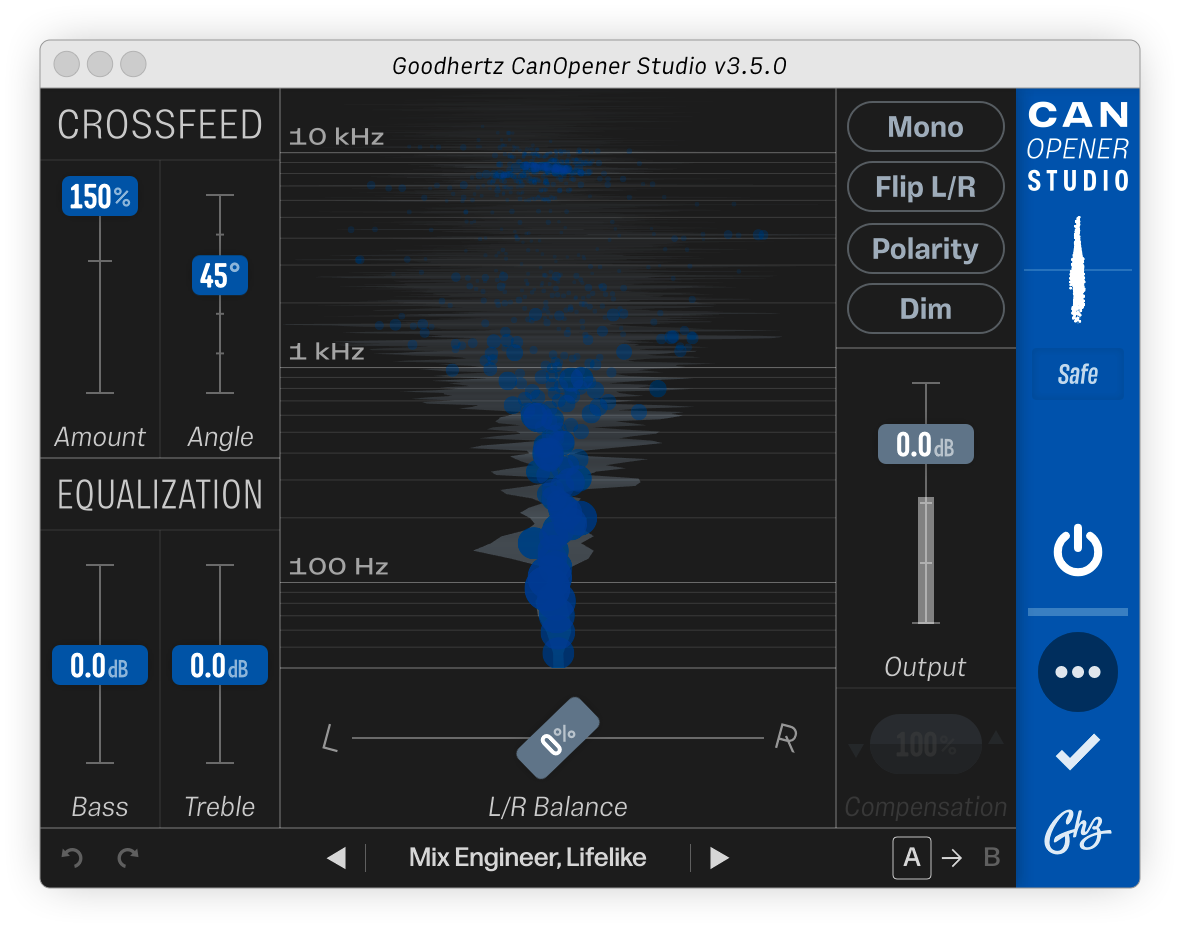Toggle the Dim button
This screenshot has width=1180, height=928.
[926, 309]
